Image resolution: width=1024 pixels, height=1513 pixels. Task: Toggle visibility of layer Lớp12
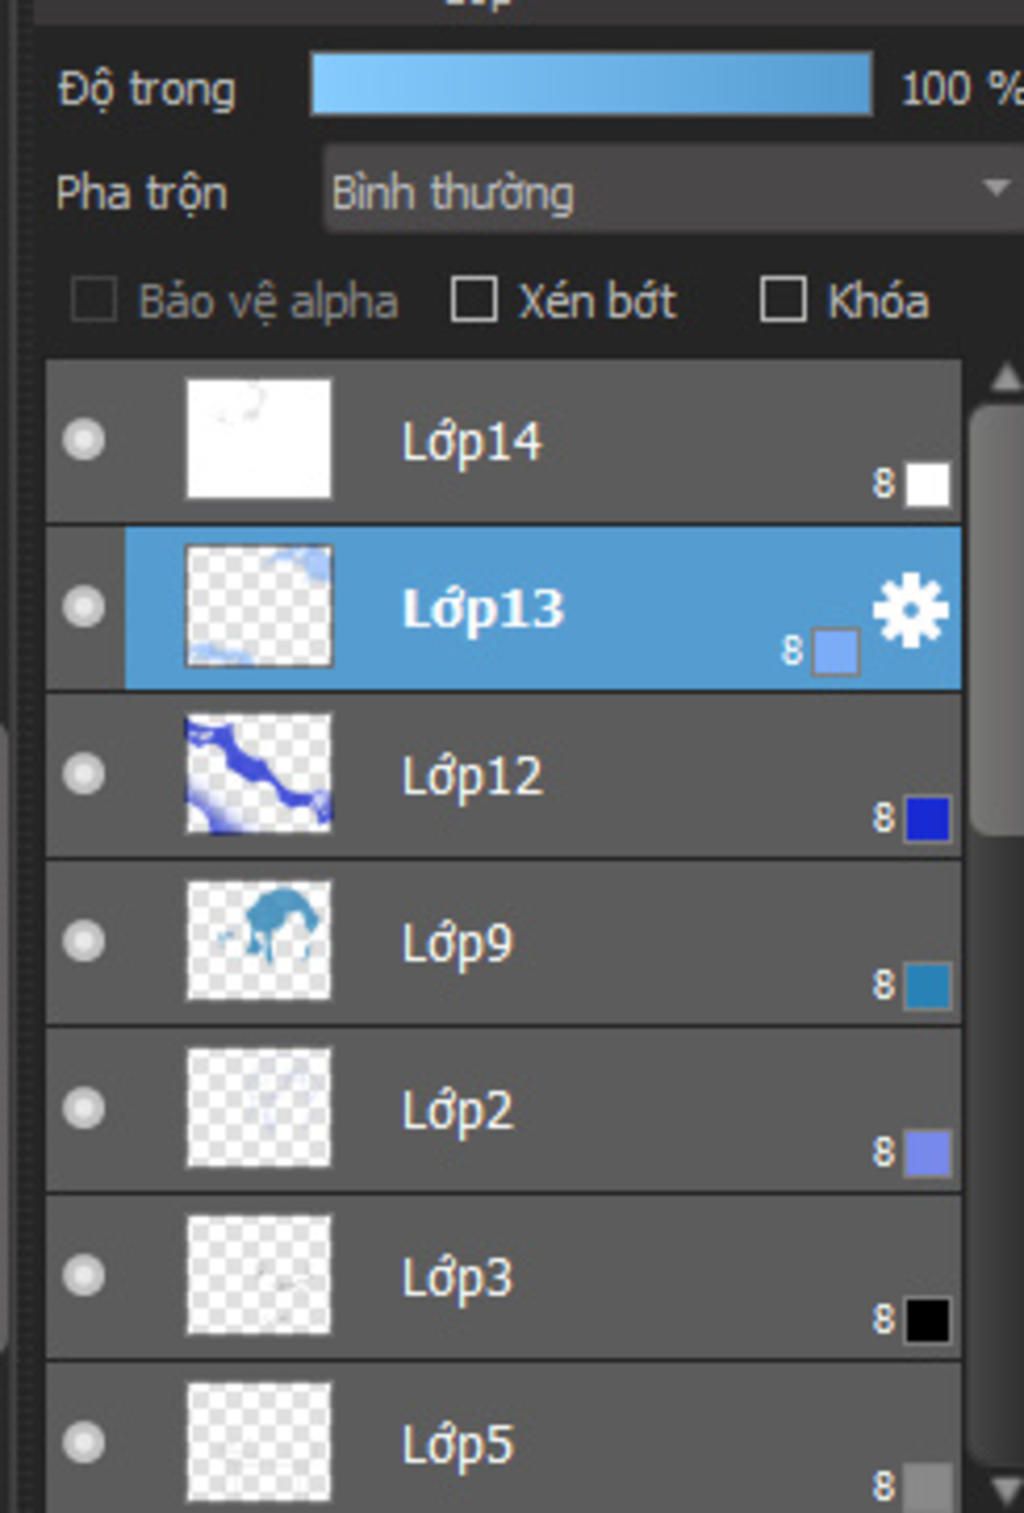pos(84,774)
